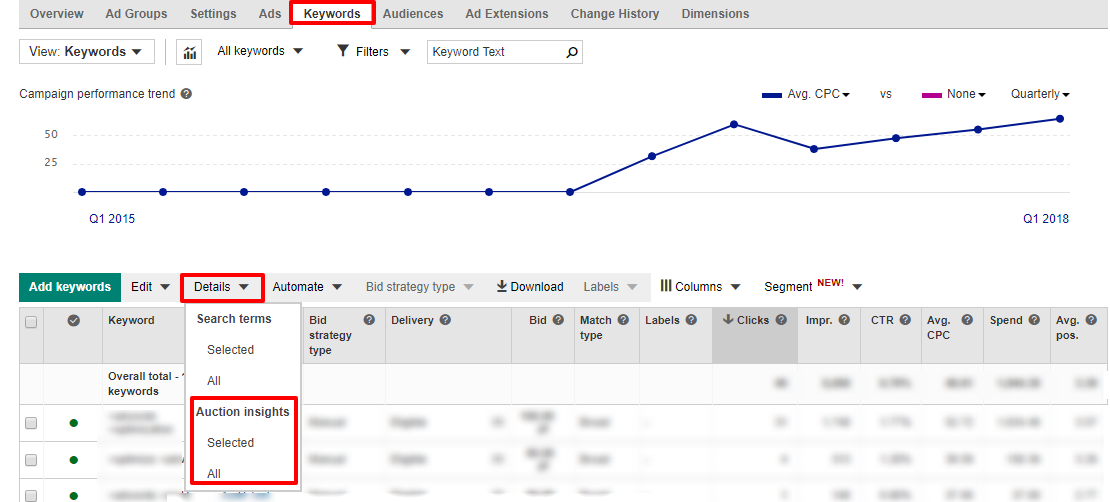The image size is (1110, 502).
Task: Open the Filters dropdown
Action: point(374,51)
